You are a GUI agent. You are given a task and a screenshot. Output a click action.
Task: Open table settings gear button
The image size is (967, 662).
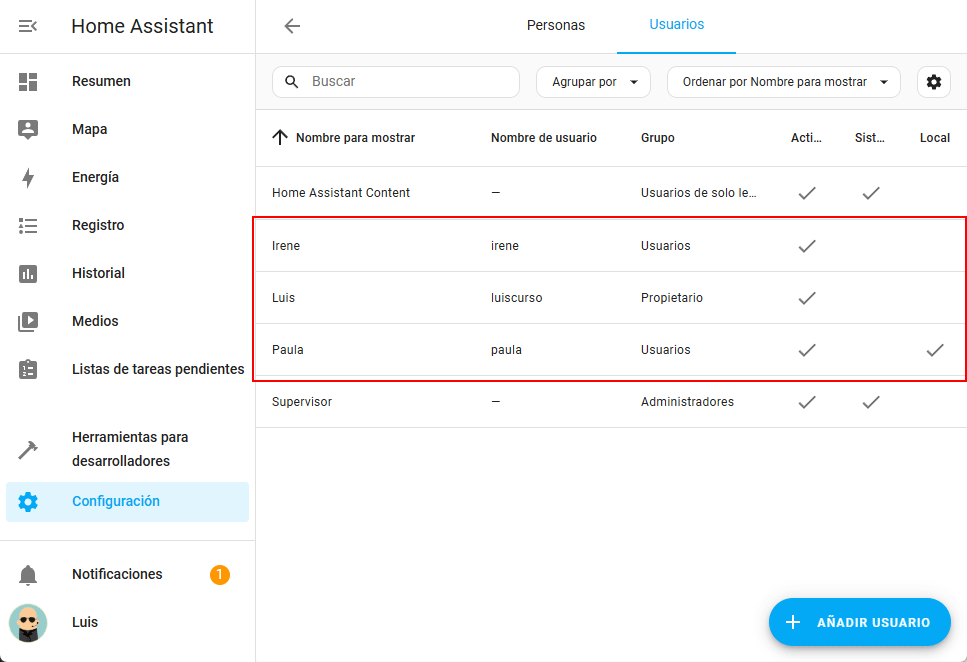933,82
